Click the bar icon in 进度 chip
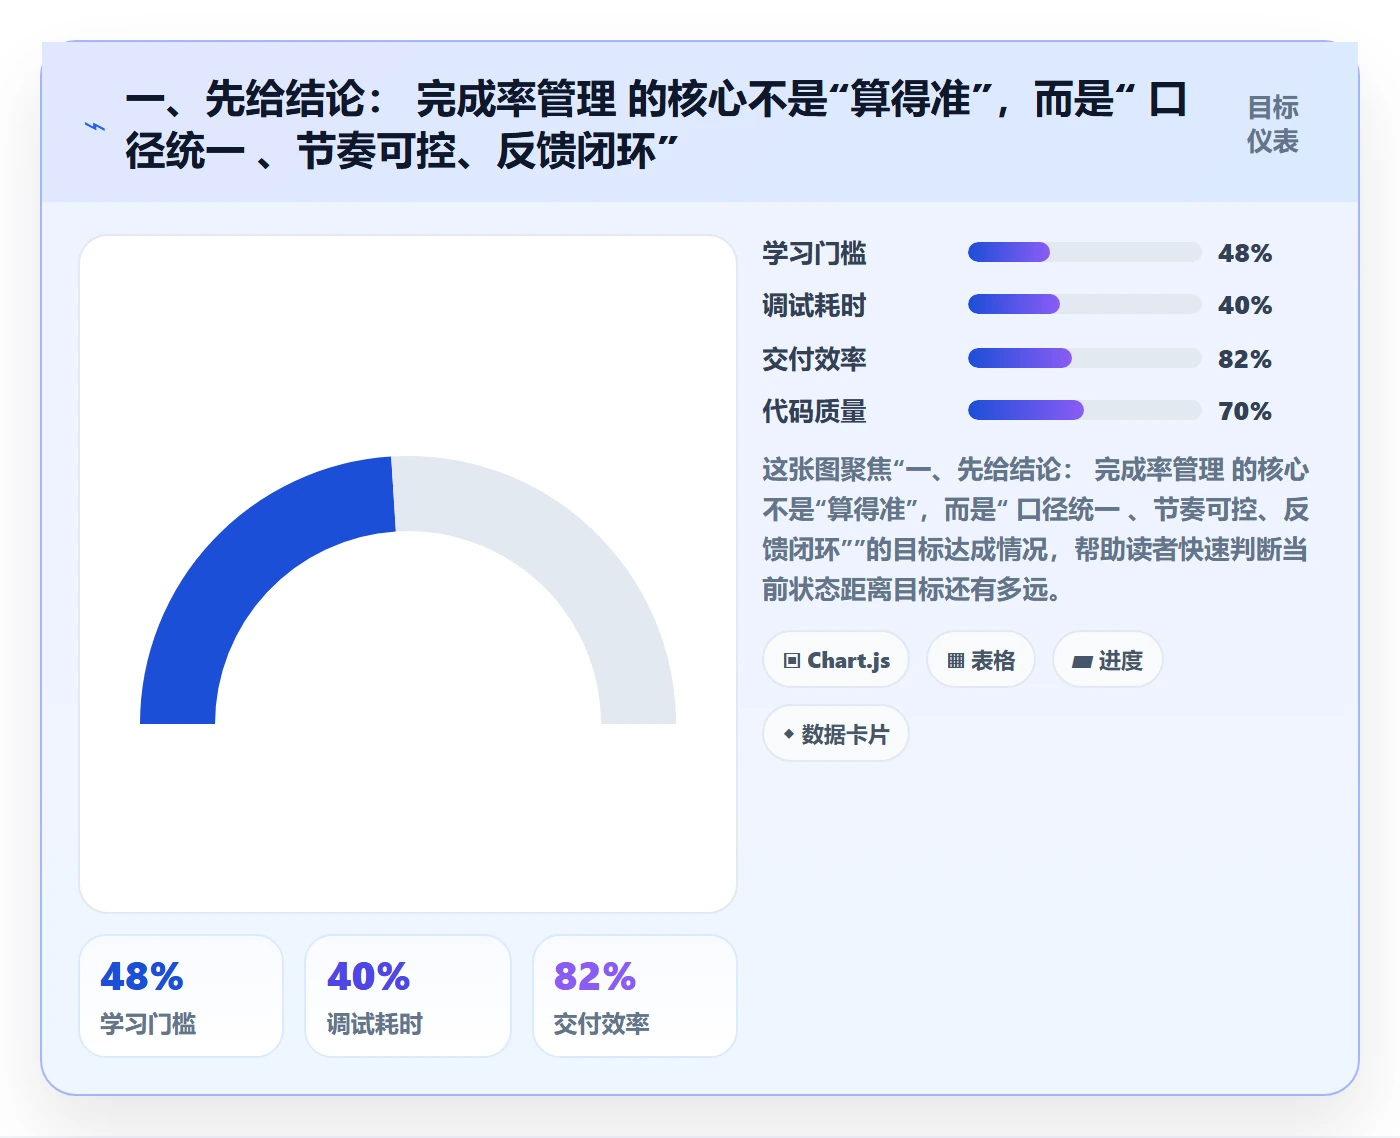Image resolution: width=1400 pixels, height=1138 pixels. [1082, 662]
